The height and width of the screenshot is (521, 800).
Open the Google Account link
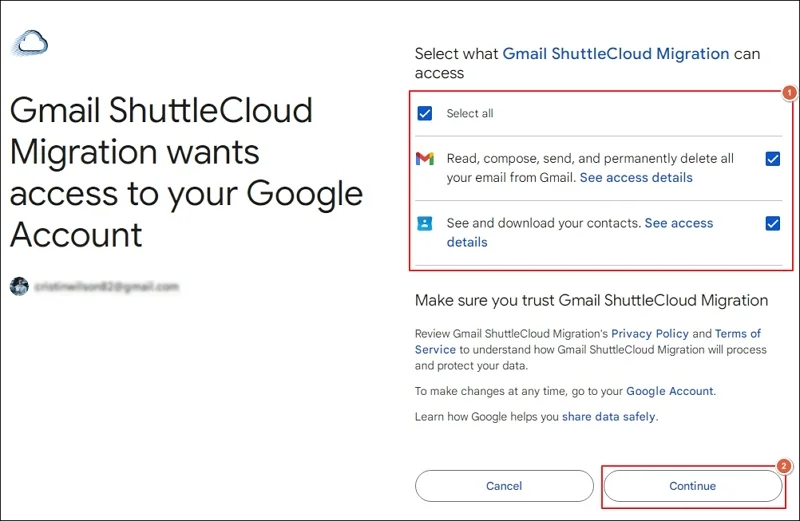pyautogui.click(x=669, y=391)
